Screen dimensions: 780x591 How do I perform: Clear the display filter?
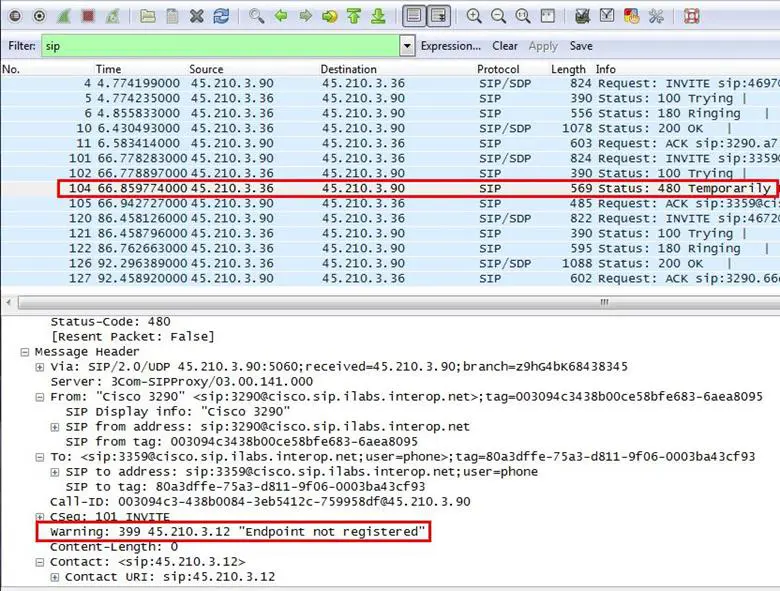coord(505,46)
